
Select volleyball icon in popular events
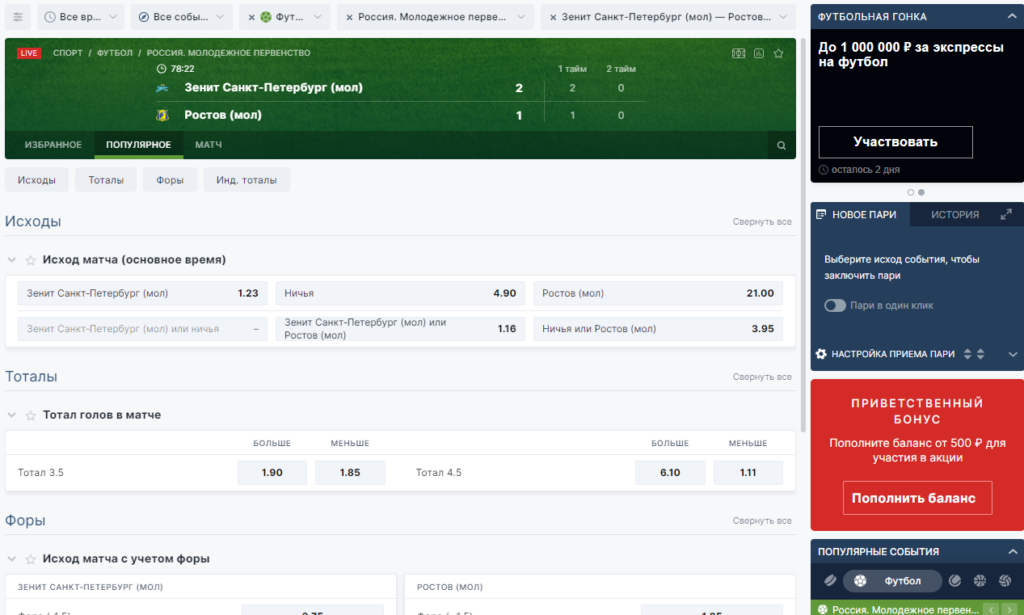pos(1005,580)
